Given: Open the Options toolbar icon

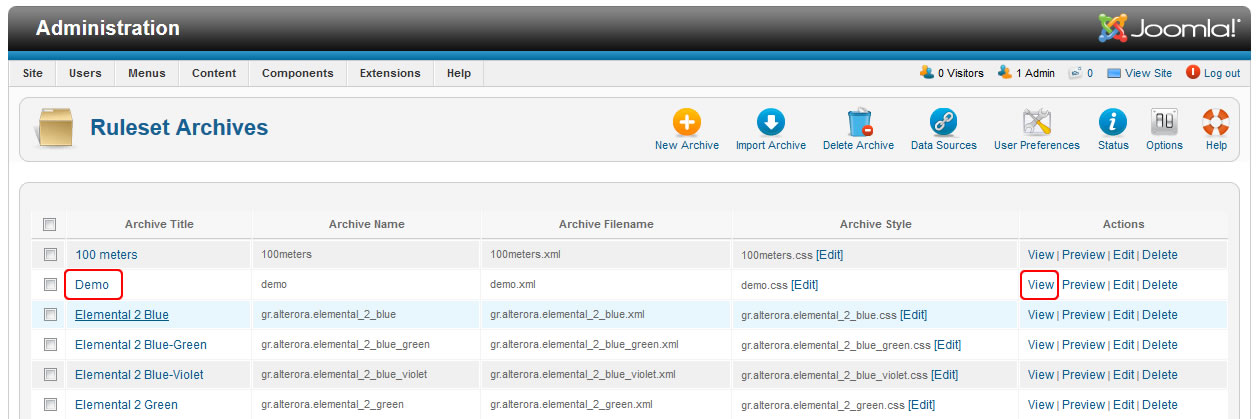Looking at the screenshot, I should (x=1164, y=123).
